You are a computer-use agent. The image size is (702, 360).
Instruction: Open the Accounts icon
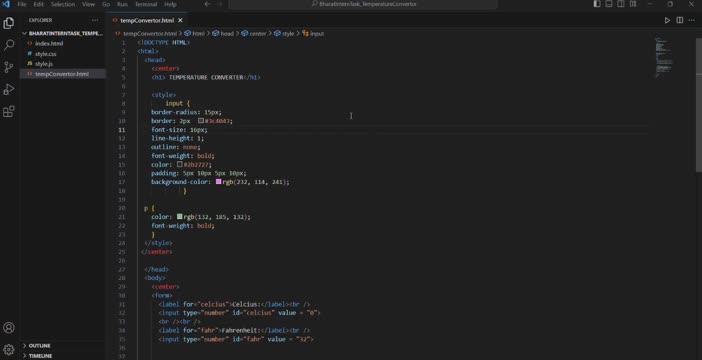coord(9,327)
